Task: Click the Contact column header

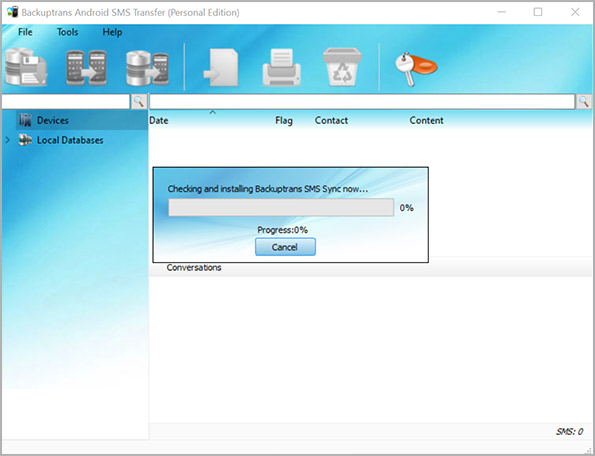Action: coord(331,120)
